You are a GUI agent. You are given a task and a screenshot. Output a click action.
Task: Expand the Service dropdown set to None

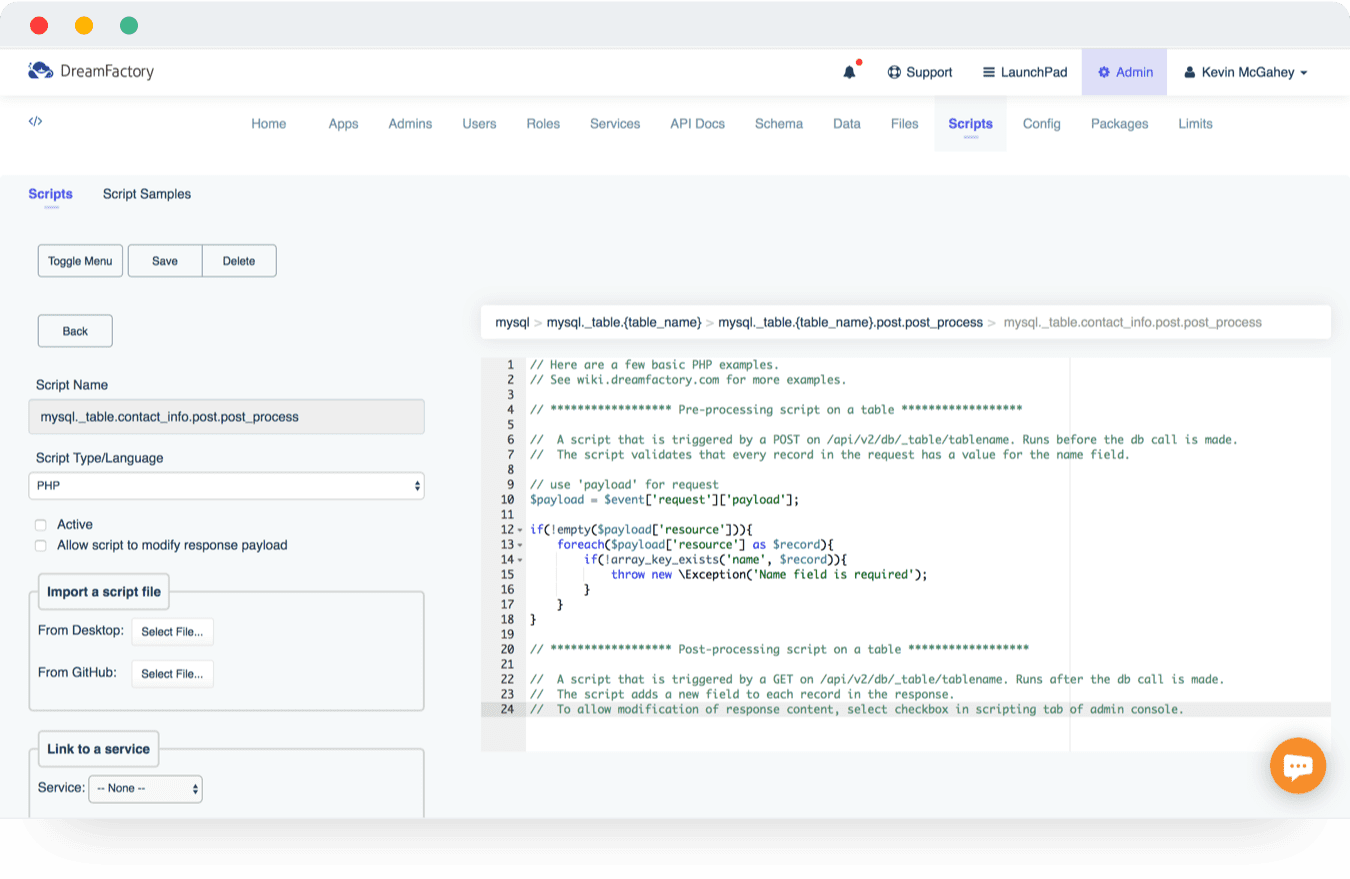tap(145, 788)
